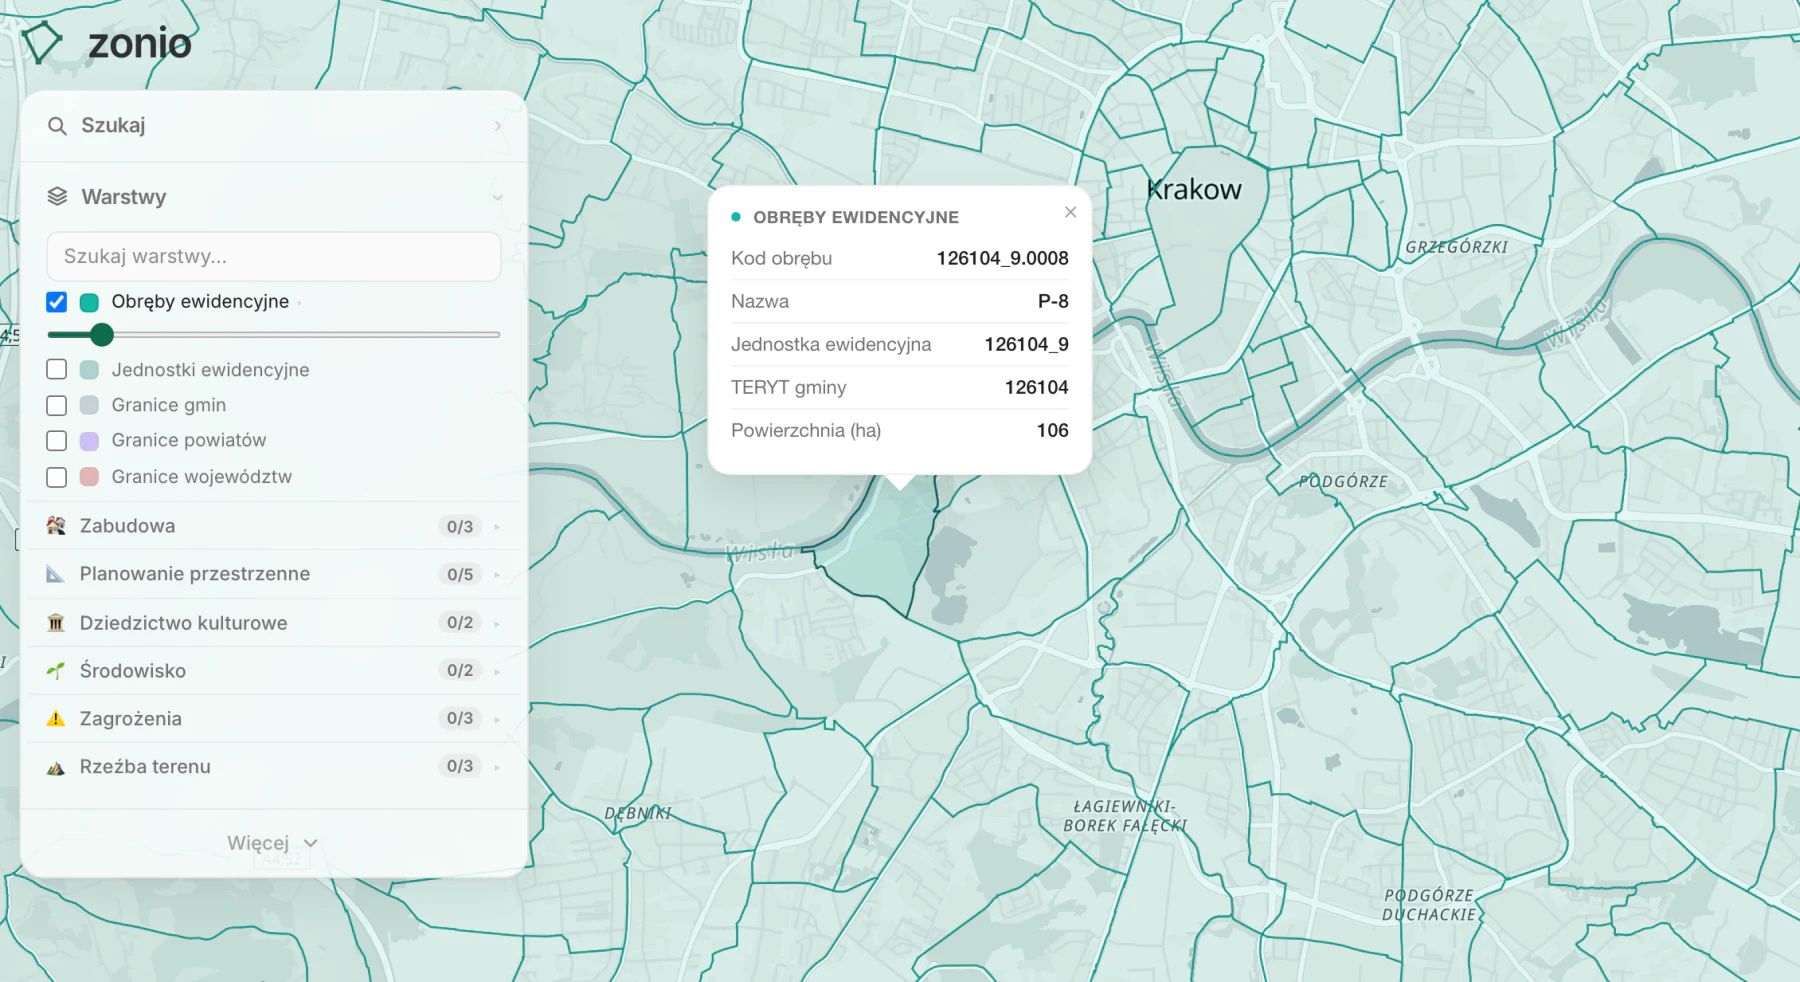This screenshot has width=1800, height=982.
Task: Select the Dziedzictwo kulturowe category row
Action: [x=274, y=623]
